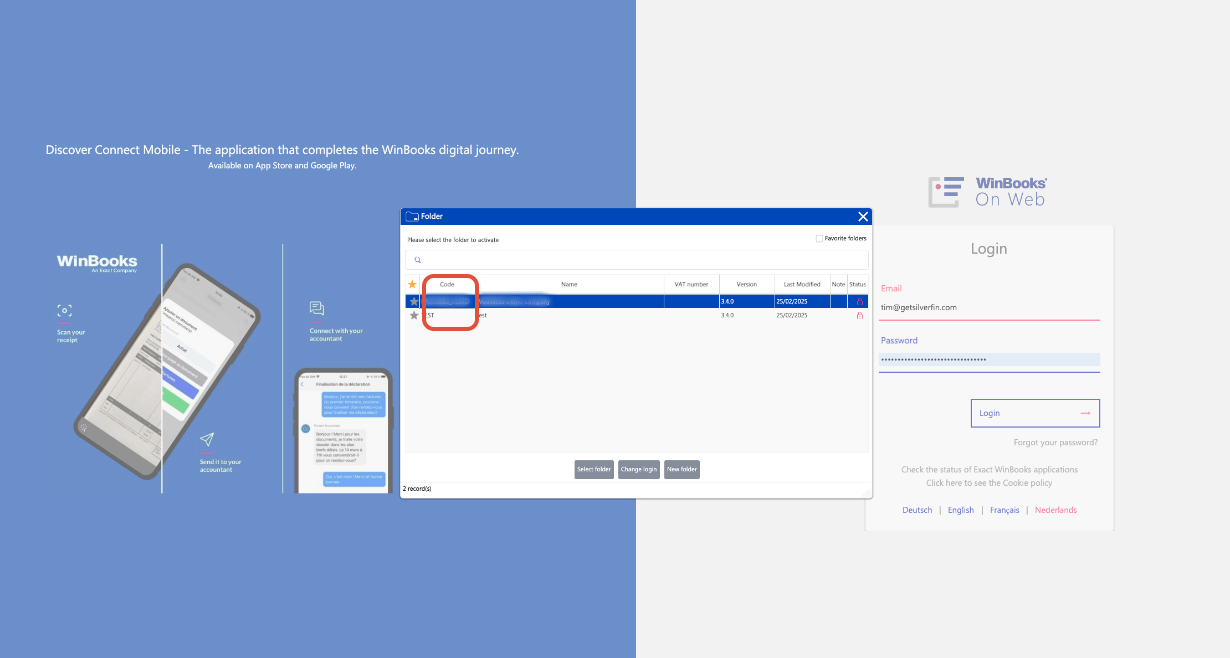Click the lock status icon on test row
This screenshot has width=1230, height=658.
tap(858, 315)
